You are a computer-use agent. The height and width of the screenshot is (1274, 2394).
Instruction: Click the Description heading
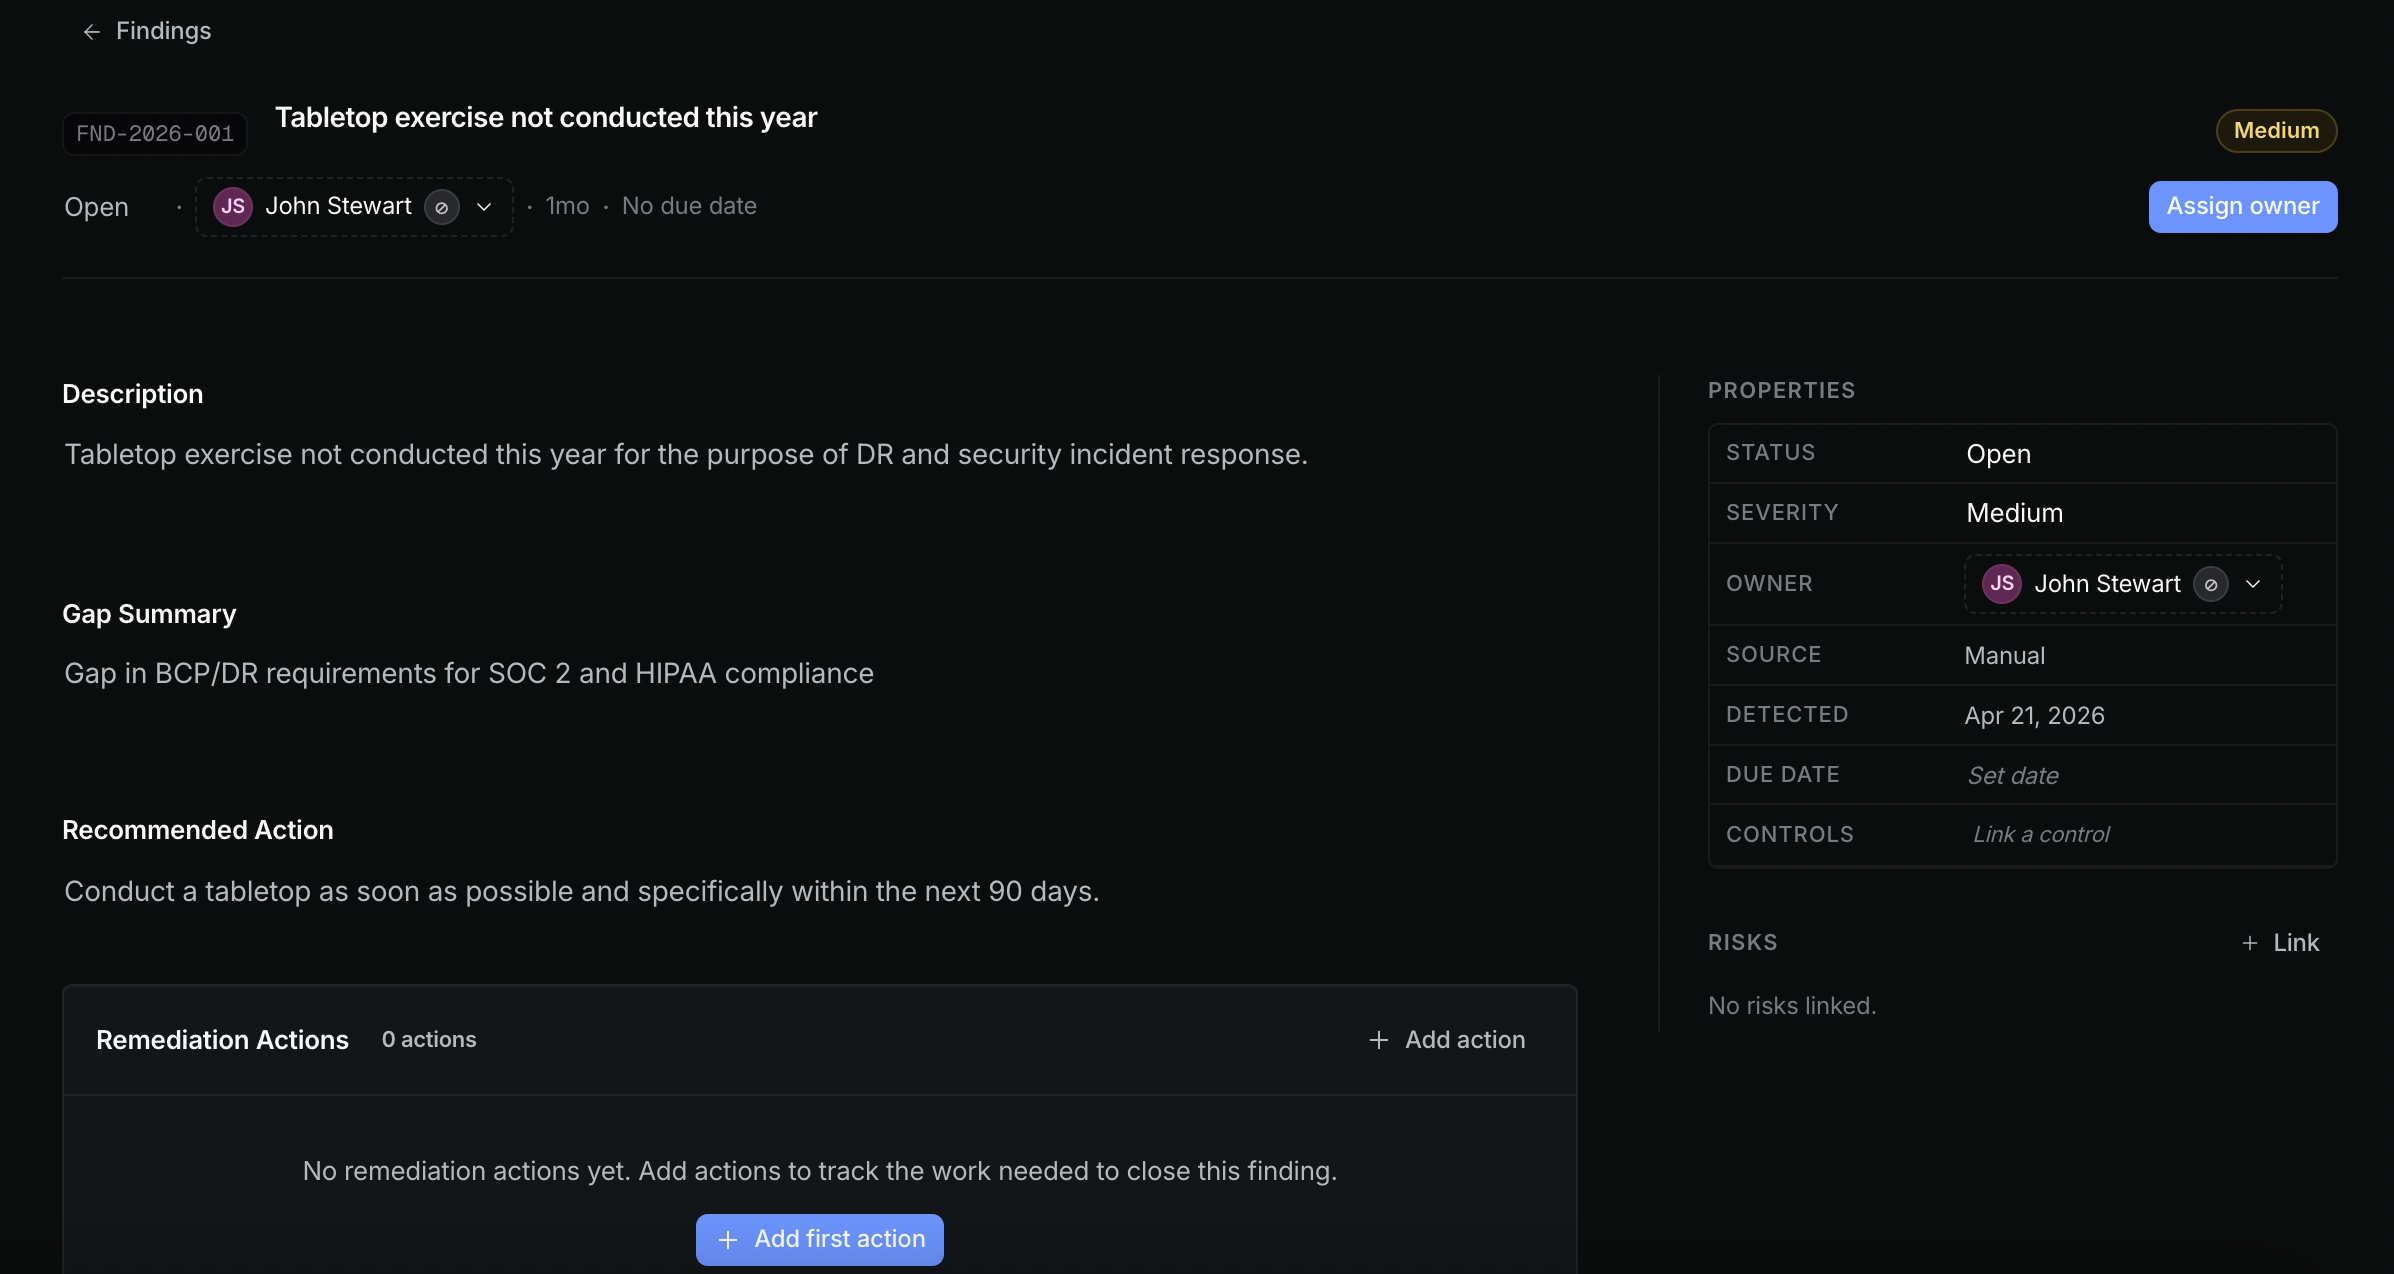point(132,394)
